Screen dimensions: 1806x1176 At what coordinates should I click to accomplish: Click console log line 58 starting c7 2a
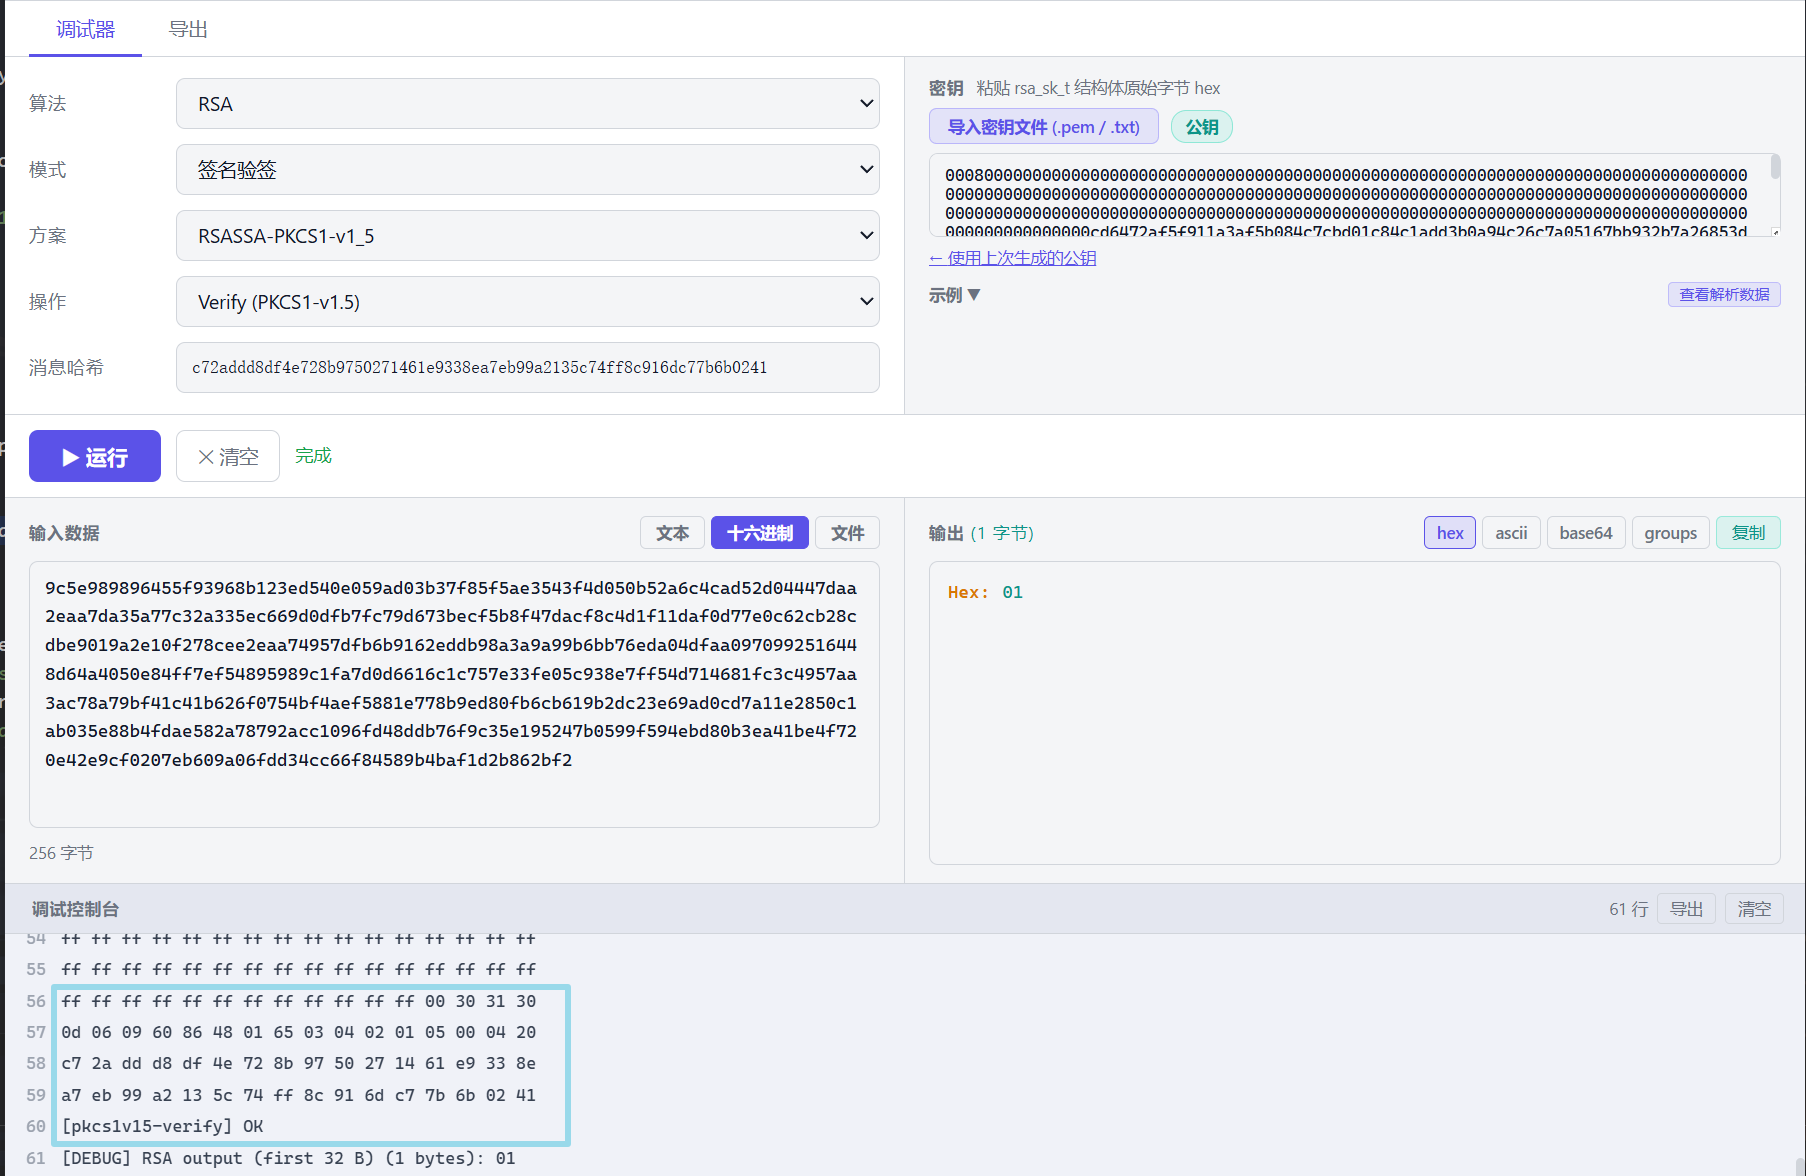(298, 1063)
